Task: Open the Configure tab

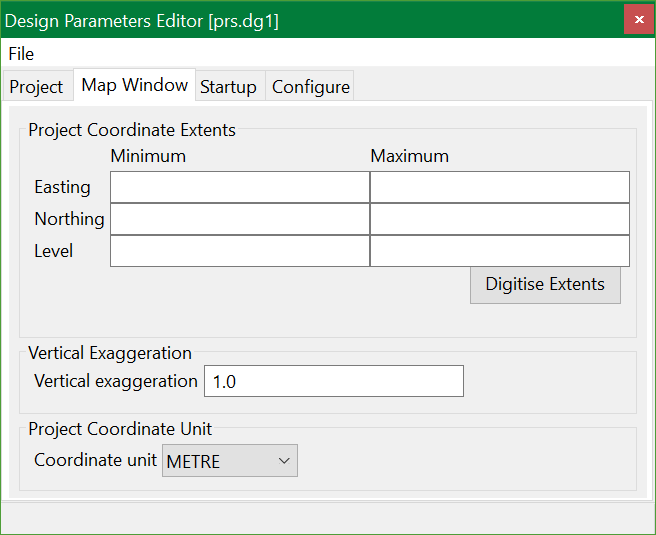Action: point(311,87)
